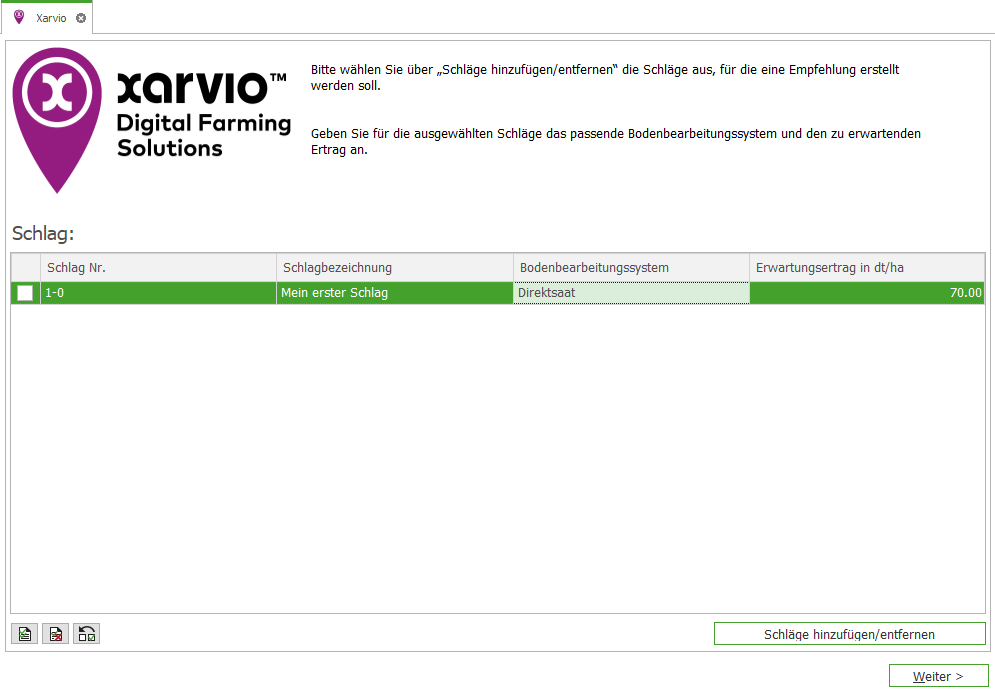
Task: Click the document icon with red cross
Action: coord(55,633)
